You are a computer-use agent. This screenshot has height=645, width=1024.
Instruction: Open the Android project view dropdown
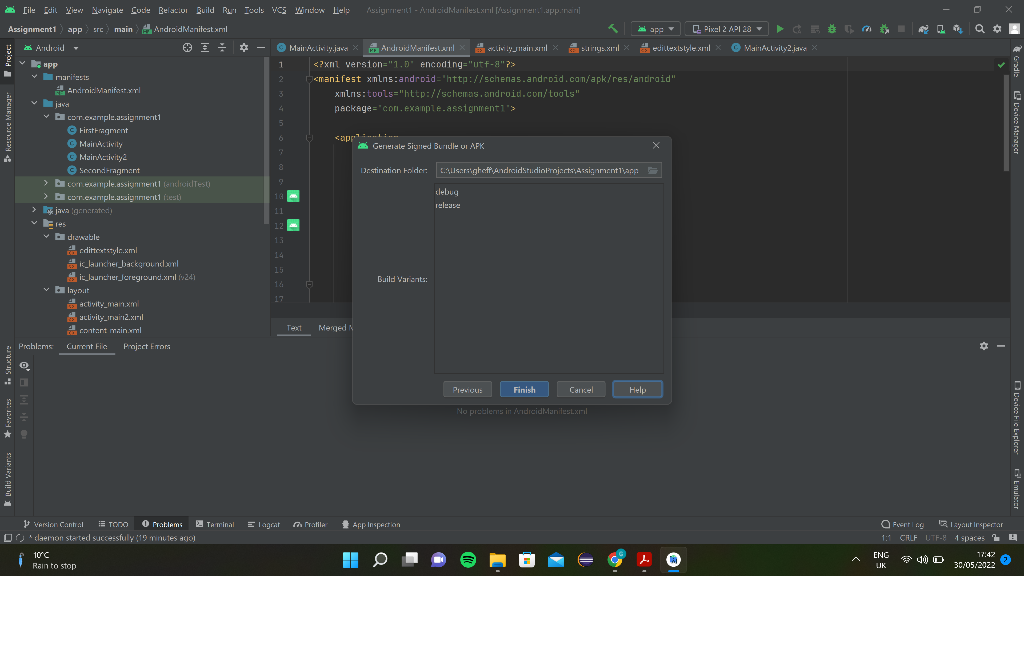[x=51, y=48]
